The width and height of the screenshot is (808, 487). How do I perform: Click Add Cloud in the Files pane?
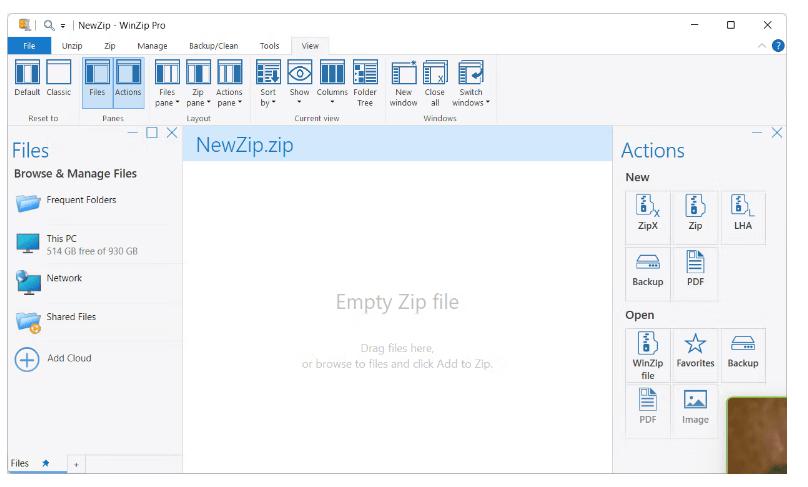pos(68,359)
